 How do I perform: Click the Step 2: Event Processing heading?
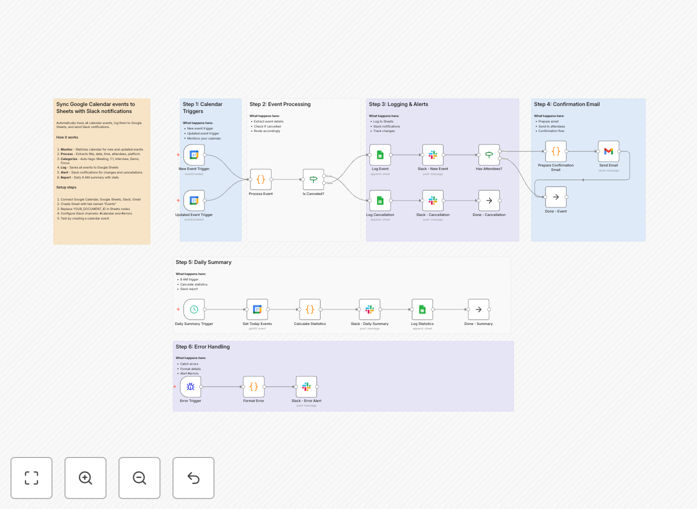tap(280, 104)
